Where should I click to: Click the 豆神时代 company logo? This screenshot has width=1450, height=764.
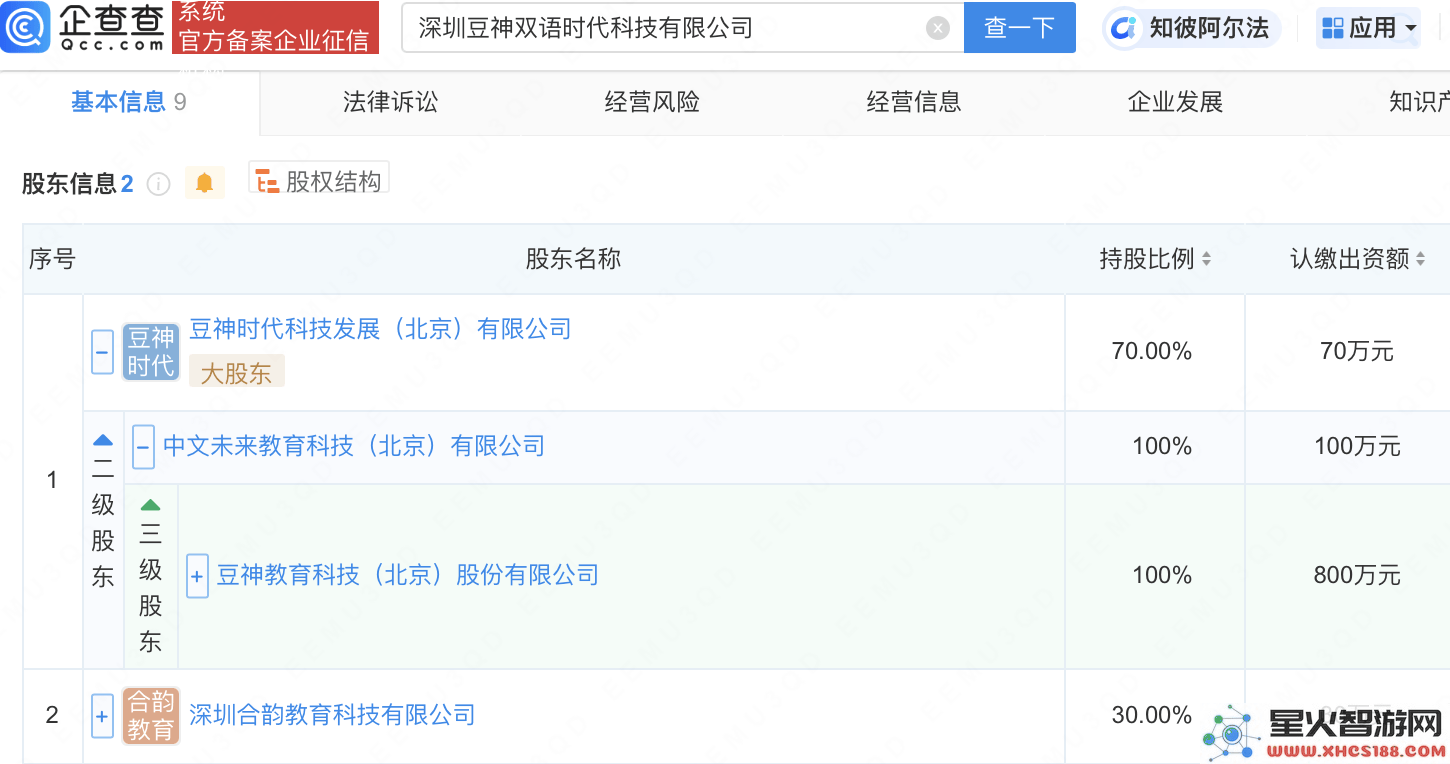click(151, 352)
